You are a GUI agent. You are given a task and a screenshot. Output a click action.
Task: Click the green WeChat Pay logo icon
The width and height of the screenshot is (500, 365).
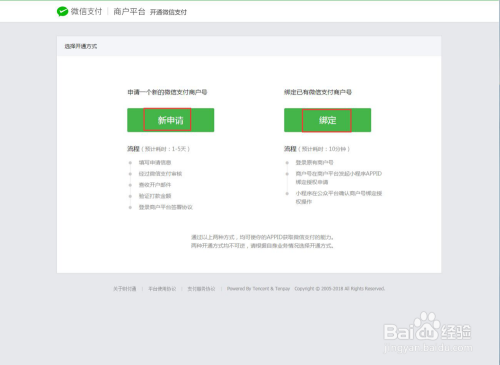point(62,12)
